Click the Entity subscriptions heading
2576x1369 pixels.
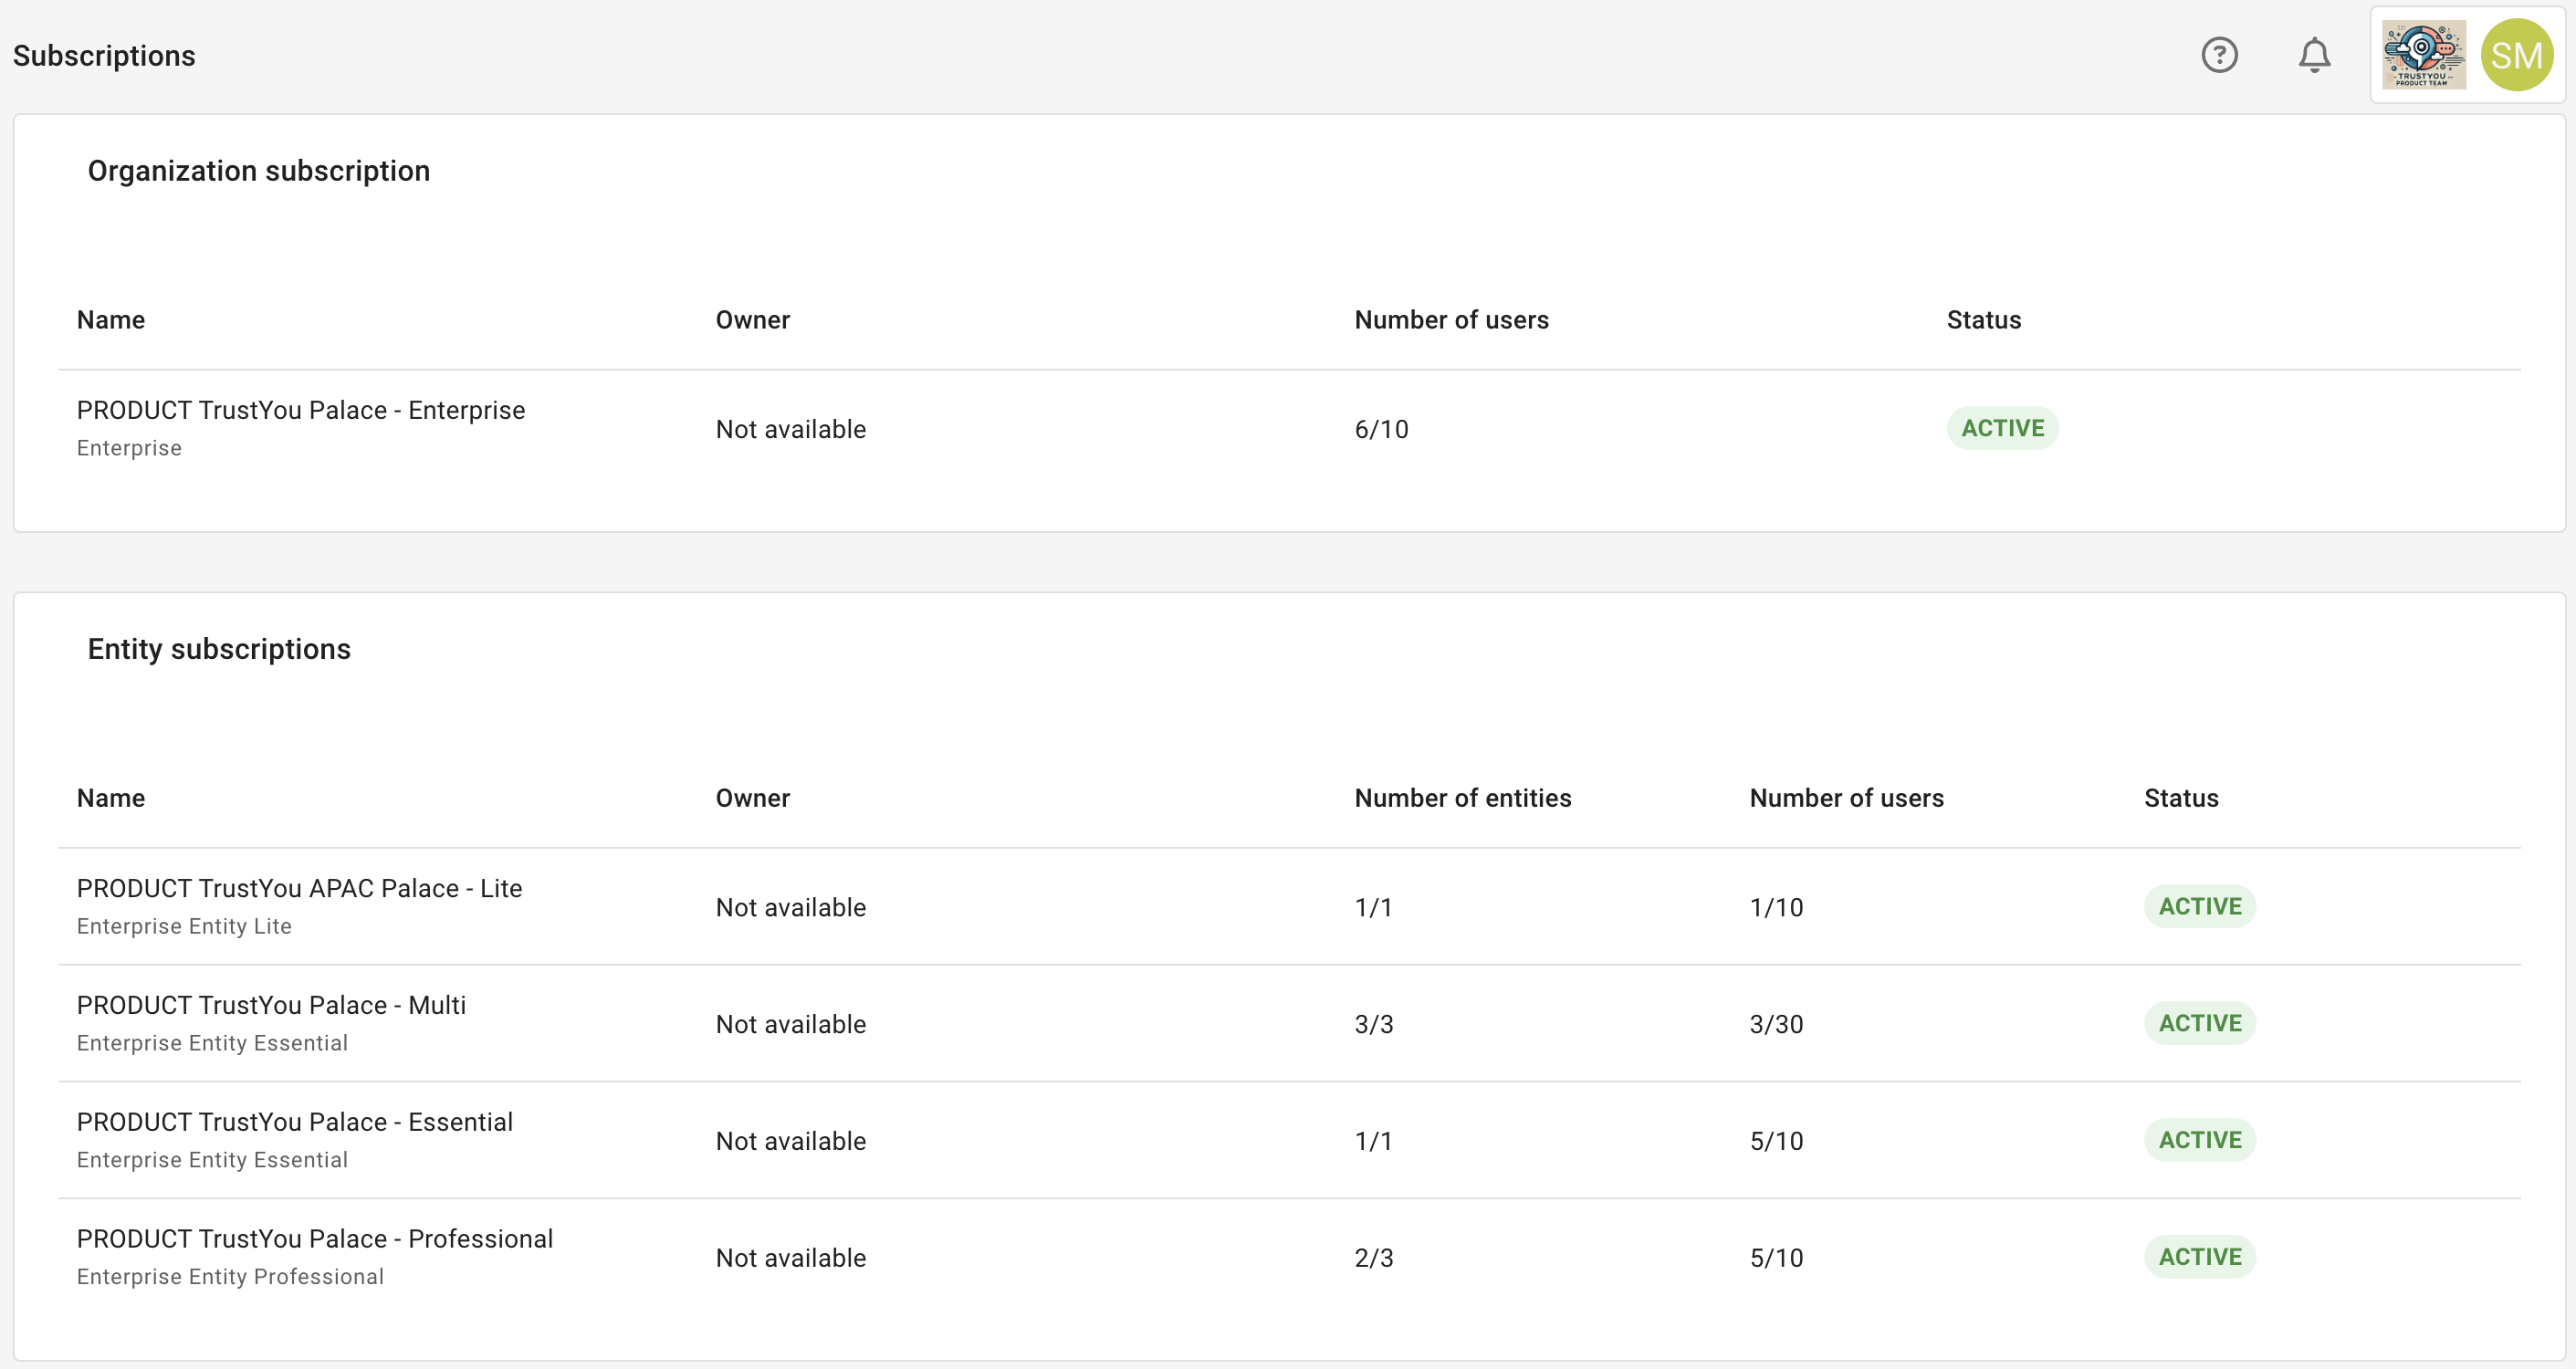click(x=219, y=649)
